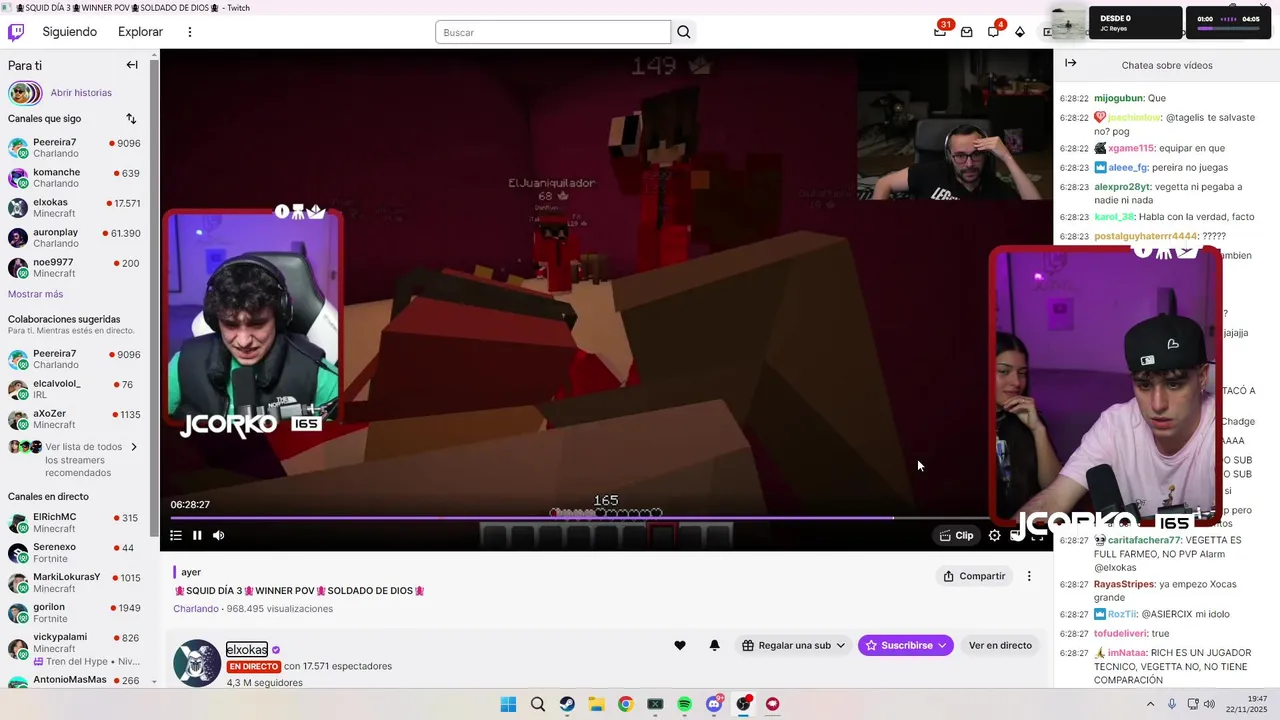
Task: Open video player settings gear
Action: click(994, 535)
